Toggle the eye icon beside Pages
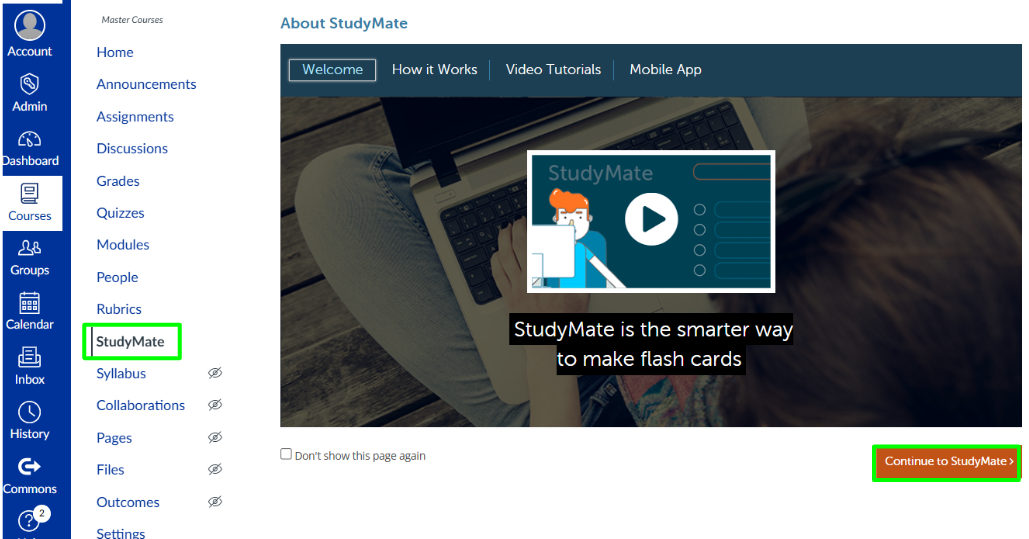This screenshot has width=1029, height=539. (214, 438)
